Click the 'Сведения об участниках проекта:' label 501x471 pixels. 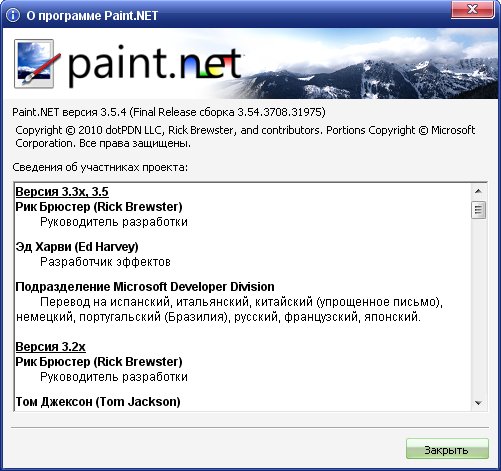click(100, 167)
